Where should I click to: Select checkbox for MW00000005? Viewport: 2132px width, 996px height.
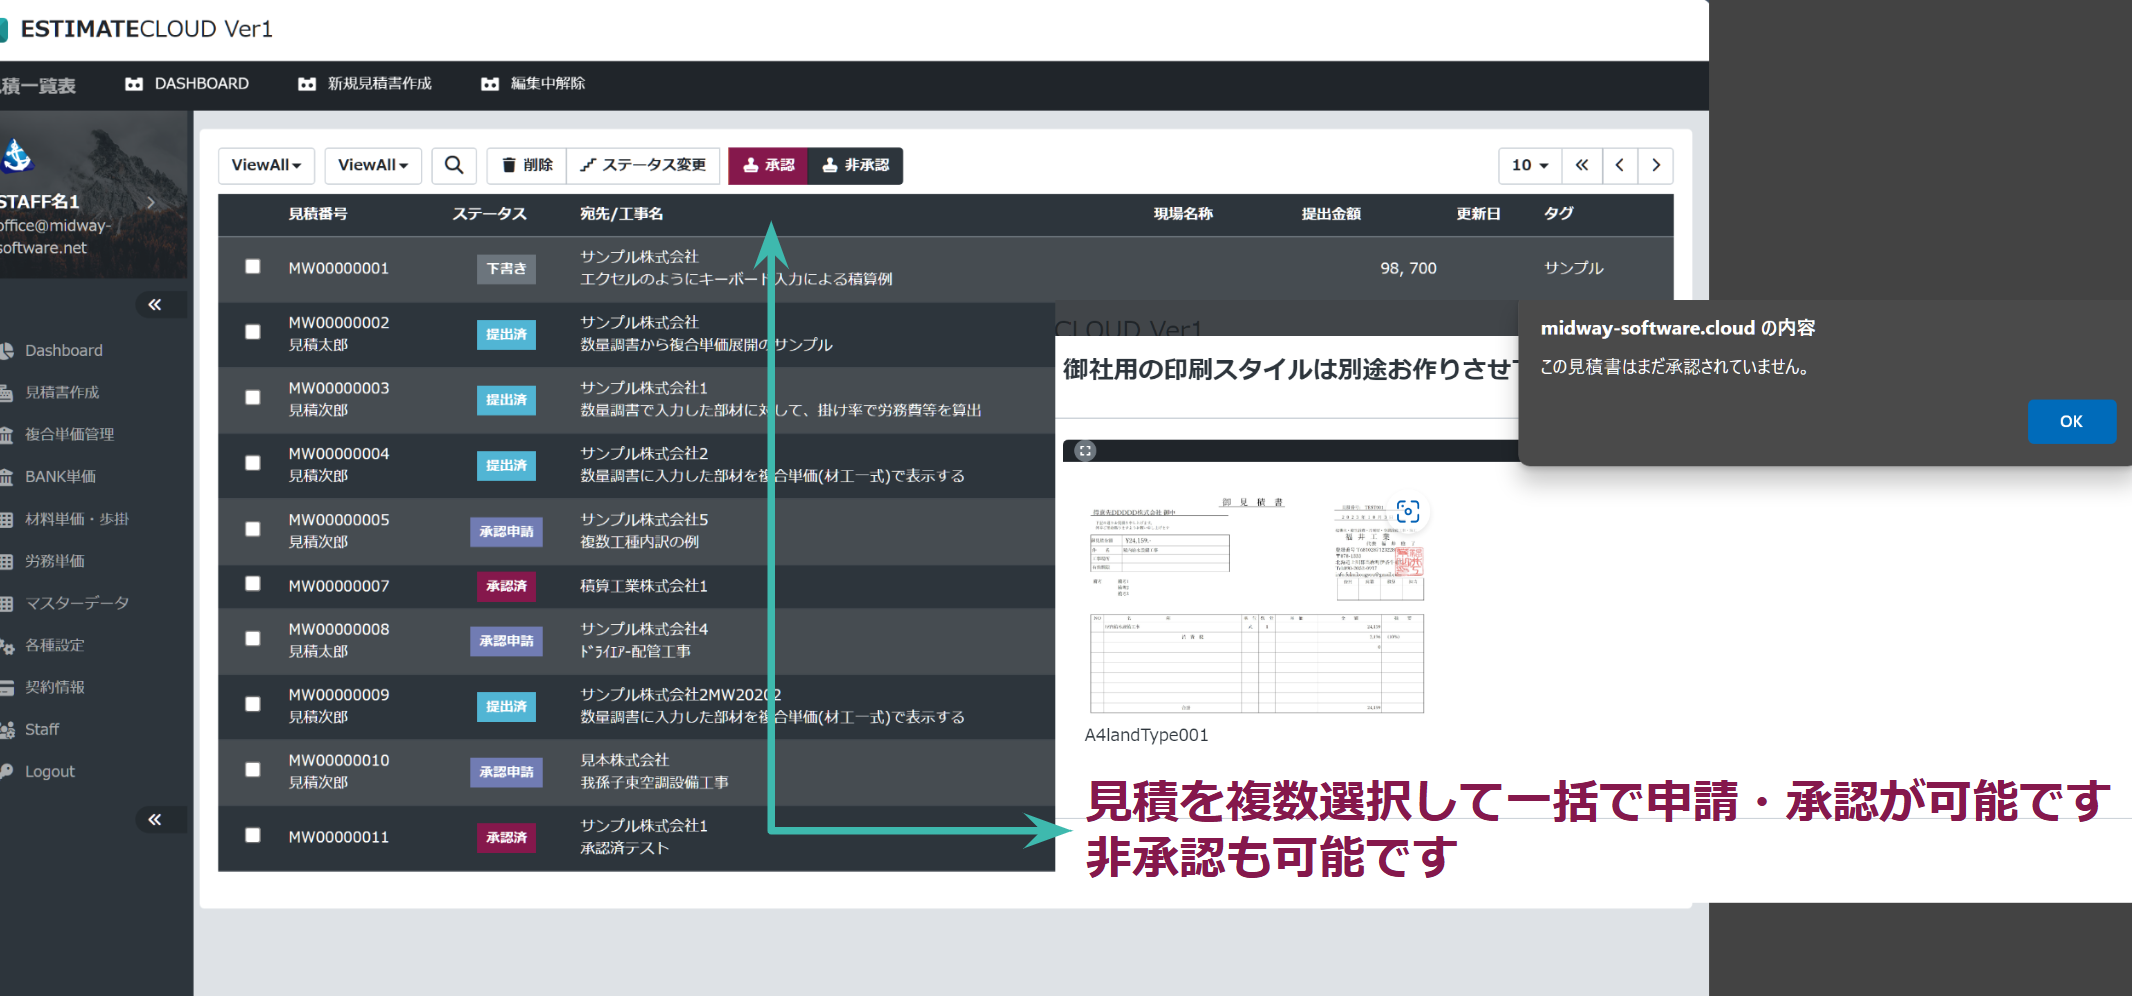pos(253,529)
